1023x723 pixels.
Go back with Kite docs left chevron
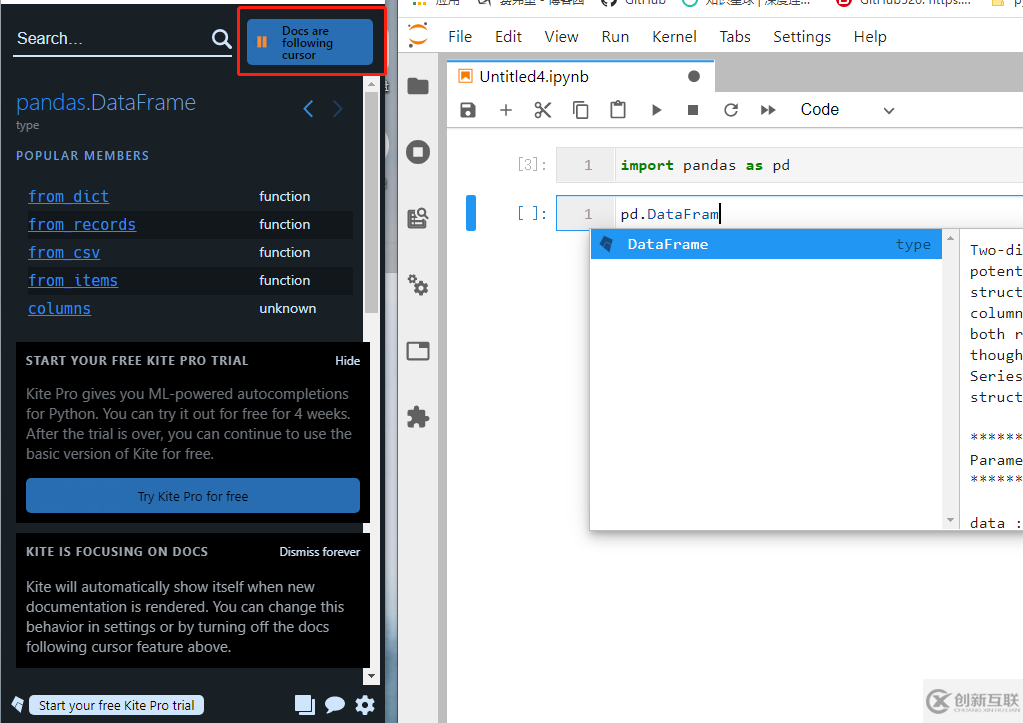(x=309, y=109)
